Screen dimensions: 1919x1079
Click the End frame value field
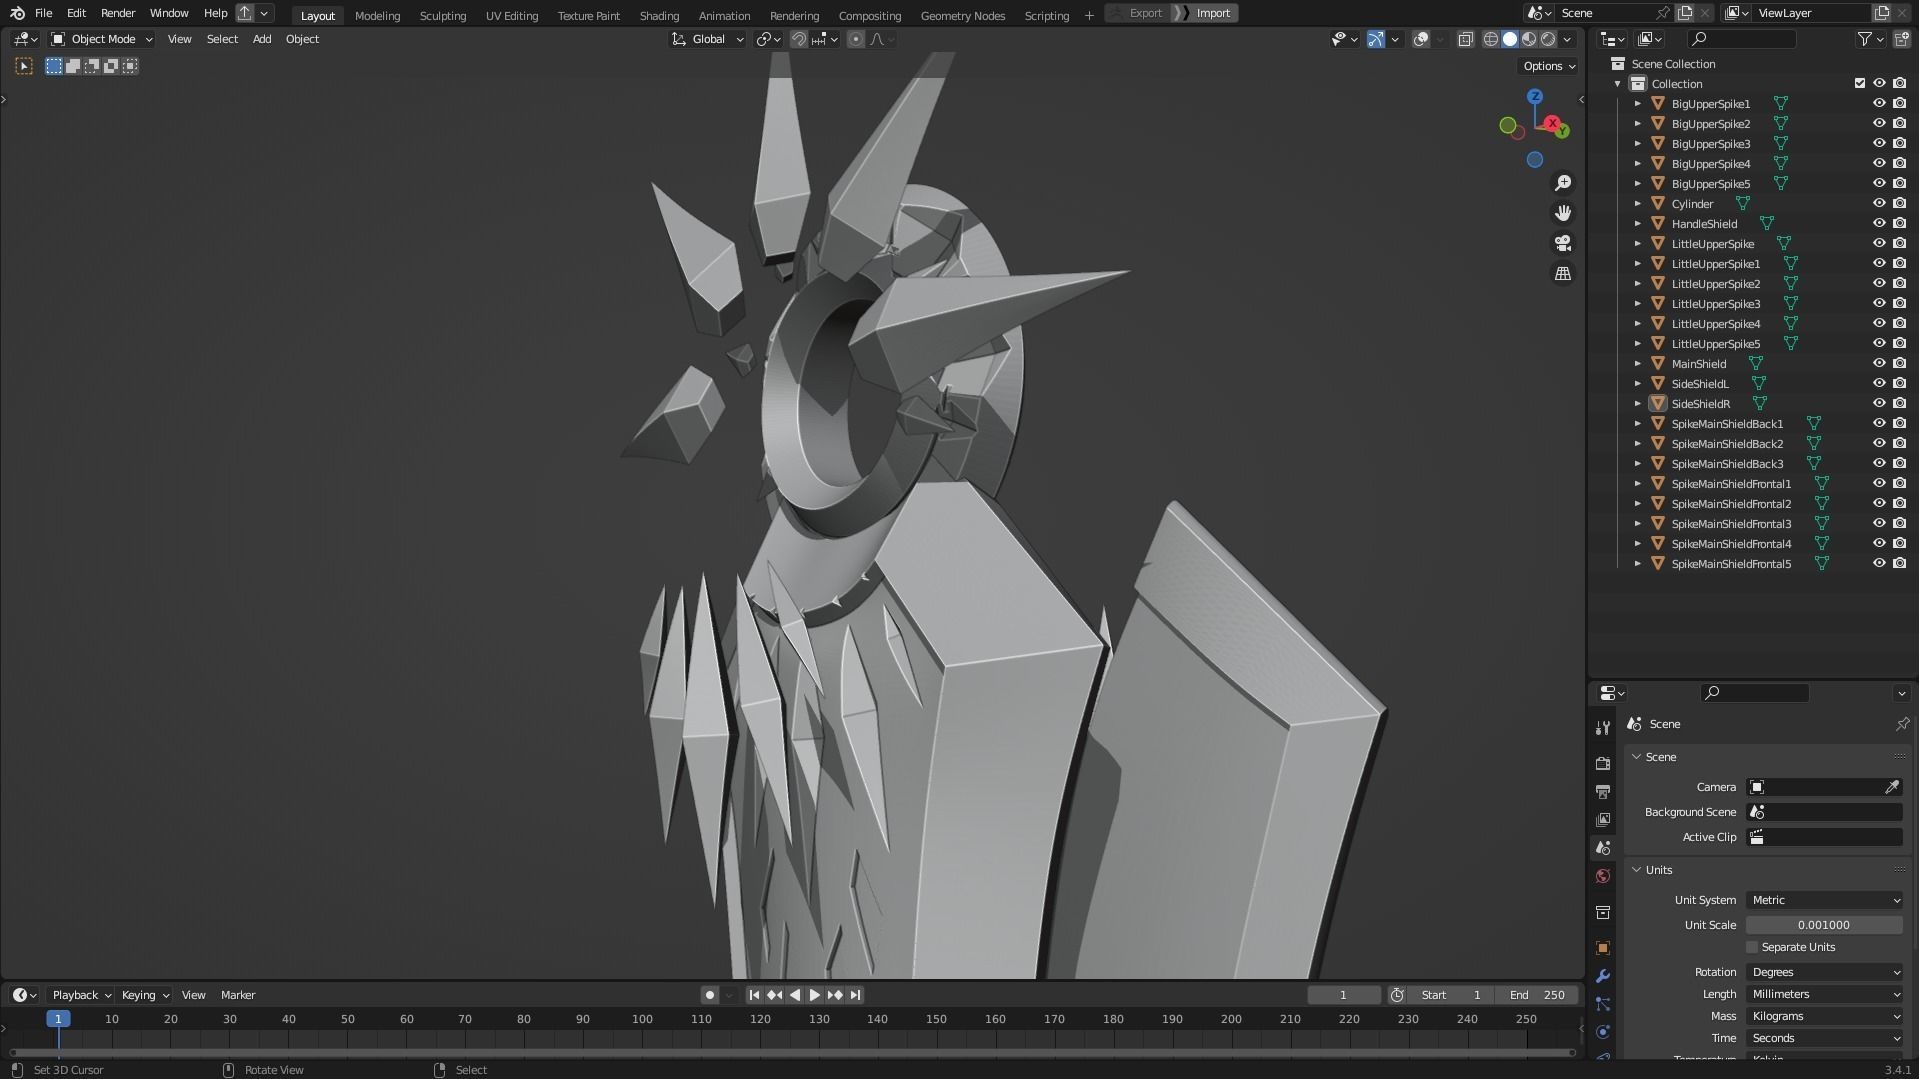coord(1537,995)
